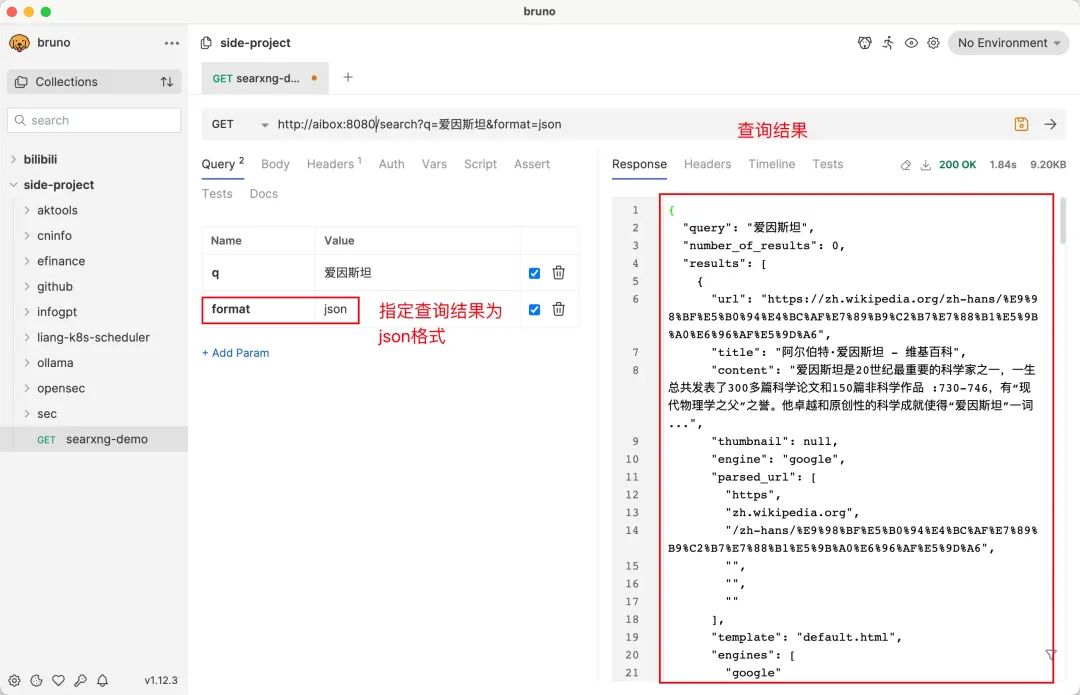The height and width of the screenshot is (695, 1080).
Task: Clear the response with the eraser icon
Action: click(905, 165)
